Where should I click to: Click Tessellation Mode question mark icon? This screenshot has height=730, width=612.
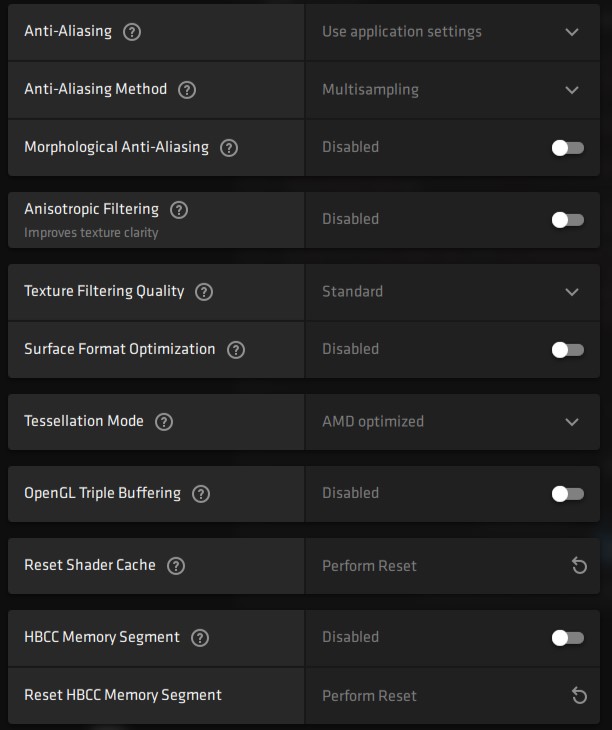pos(164,422)
